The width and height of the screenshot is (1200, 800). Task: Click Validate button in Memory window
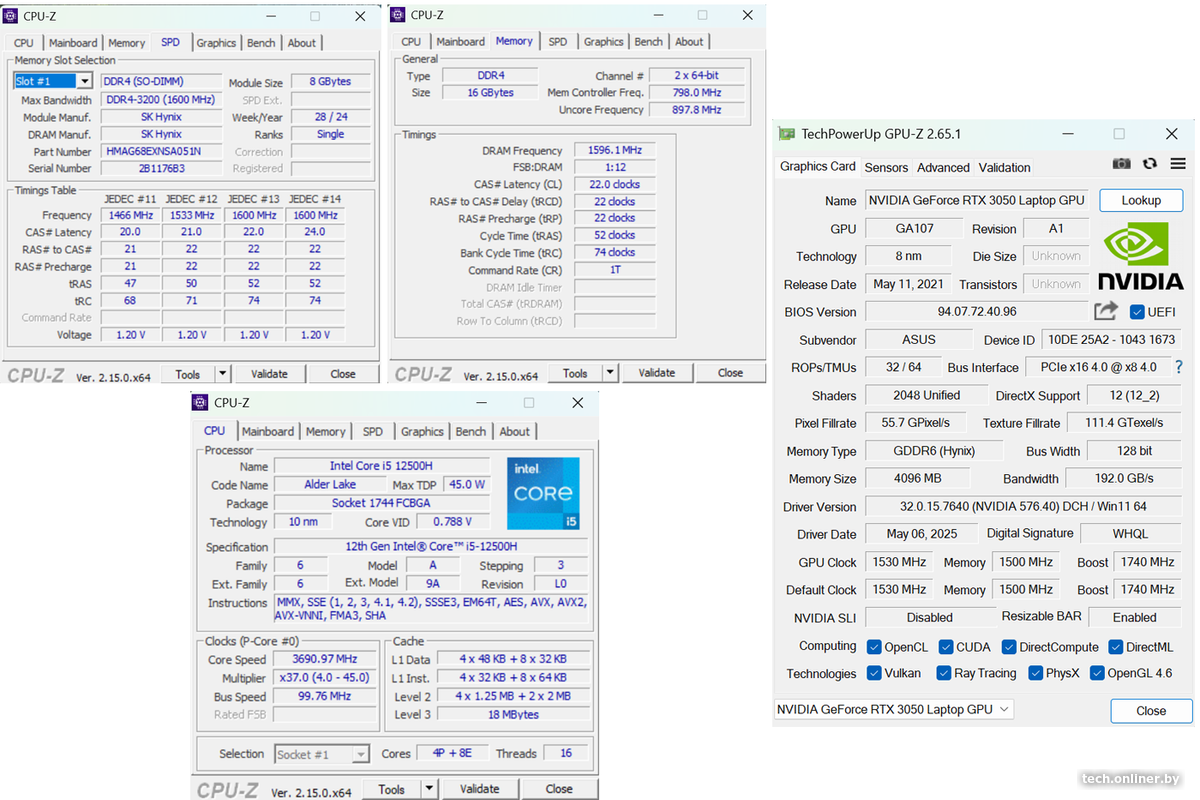click(x=656, y=373)
